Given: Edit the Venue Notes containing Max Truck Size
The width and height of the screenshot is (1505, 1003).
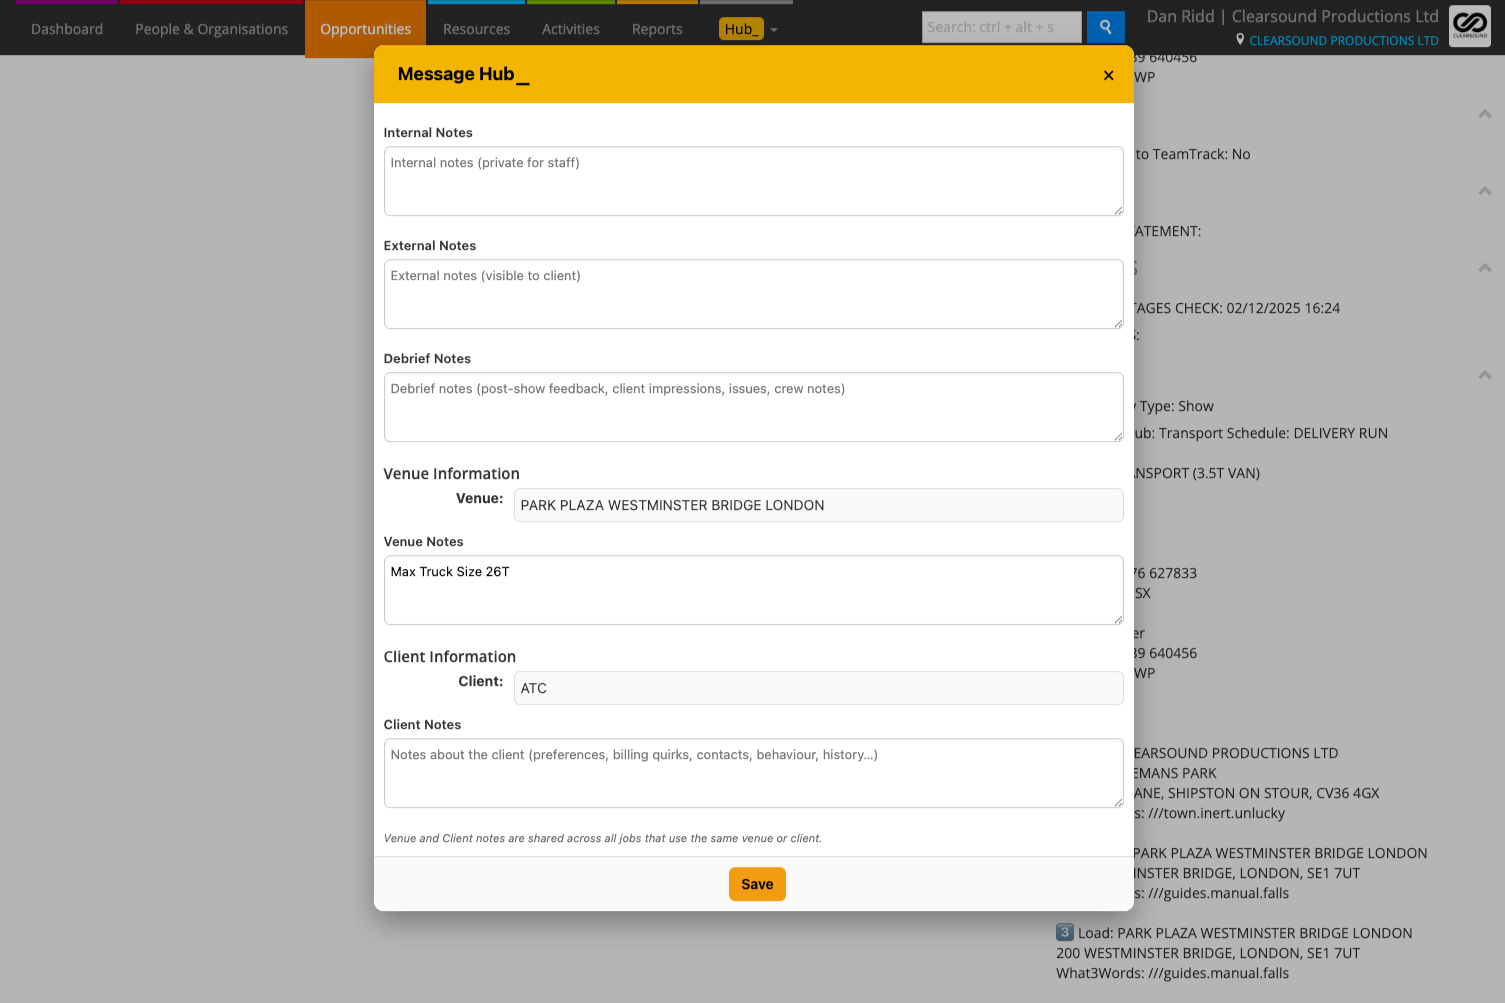Looking at the screenshot, I should (753, 590).
